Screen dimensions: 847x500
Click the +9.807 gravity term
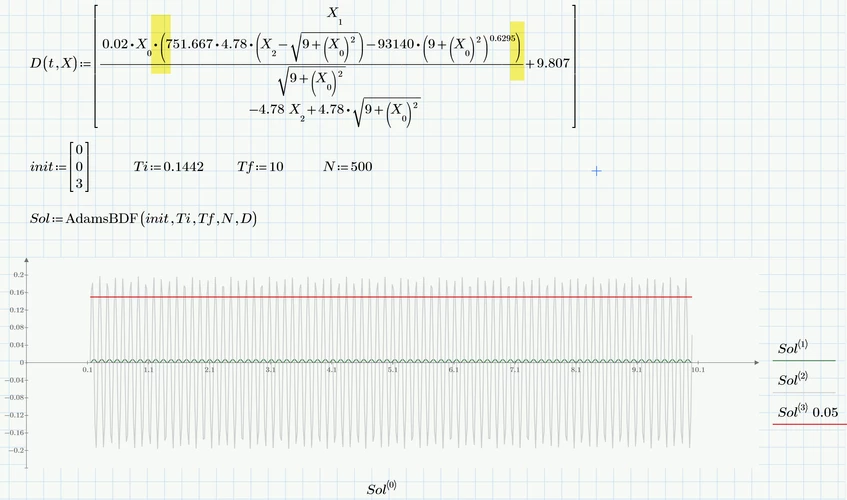[x=547, y=63]
